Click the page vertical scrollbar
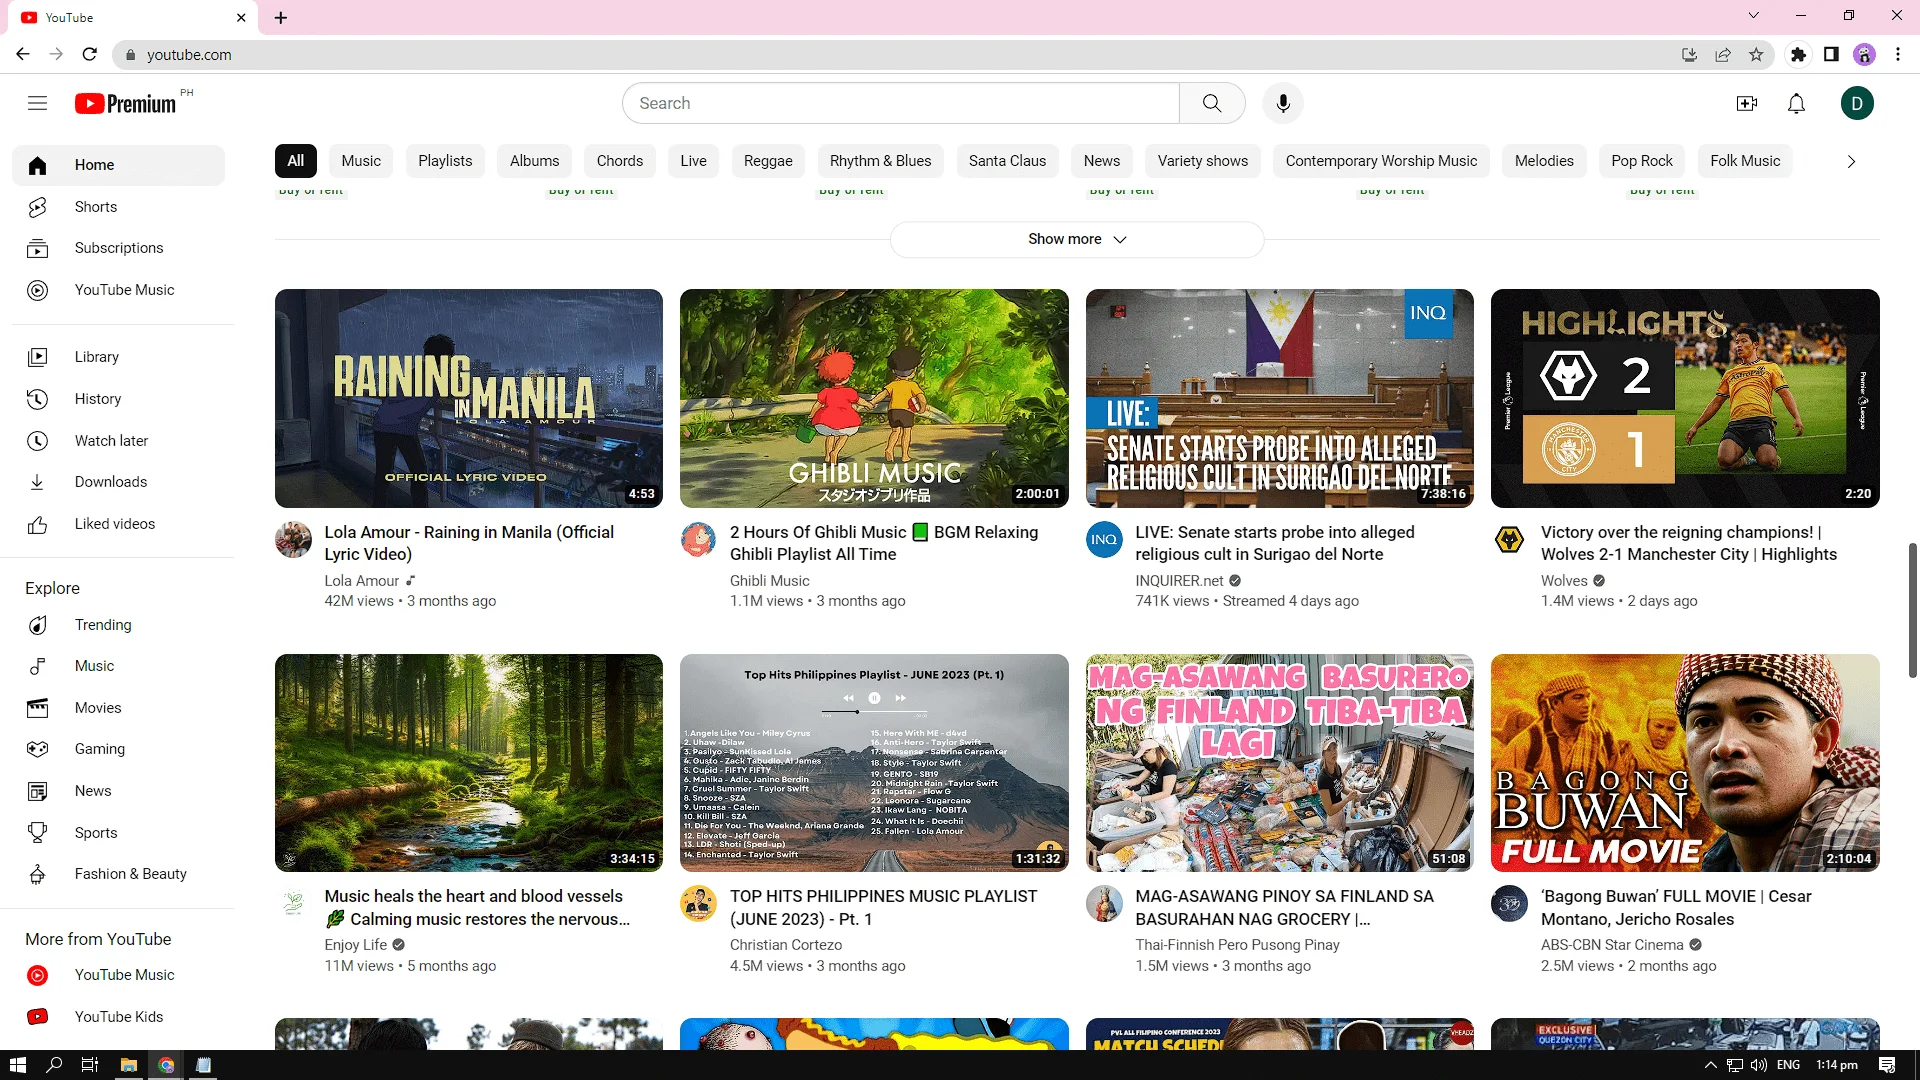 (1912, 610)
